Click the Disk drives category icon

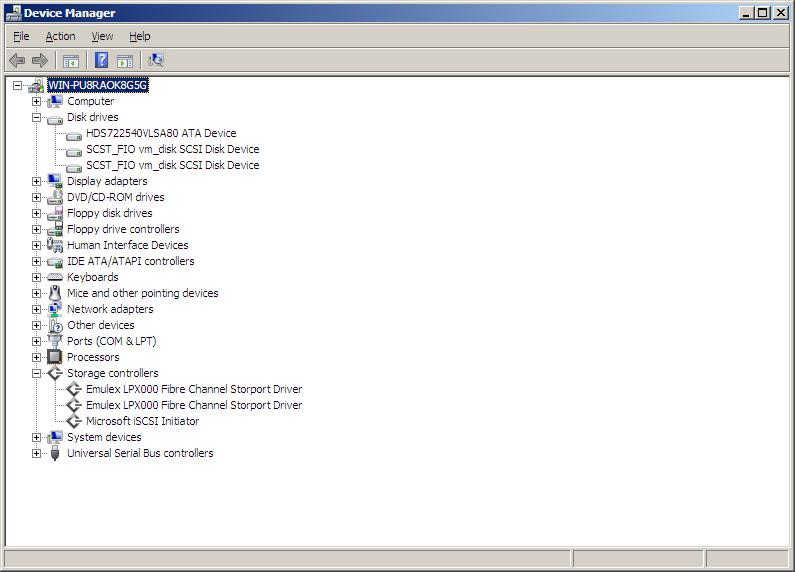(x=55, y=120)
